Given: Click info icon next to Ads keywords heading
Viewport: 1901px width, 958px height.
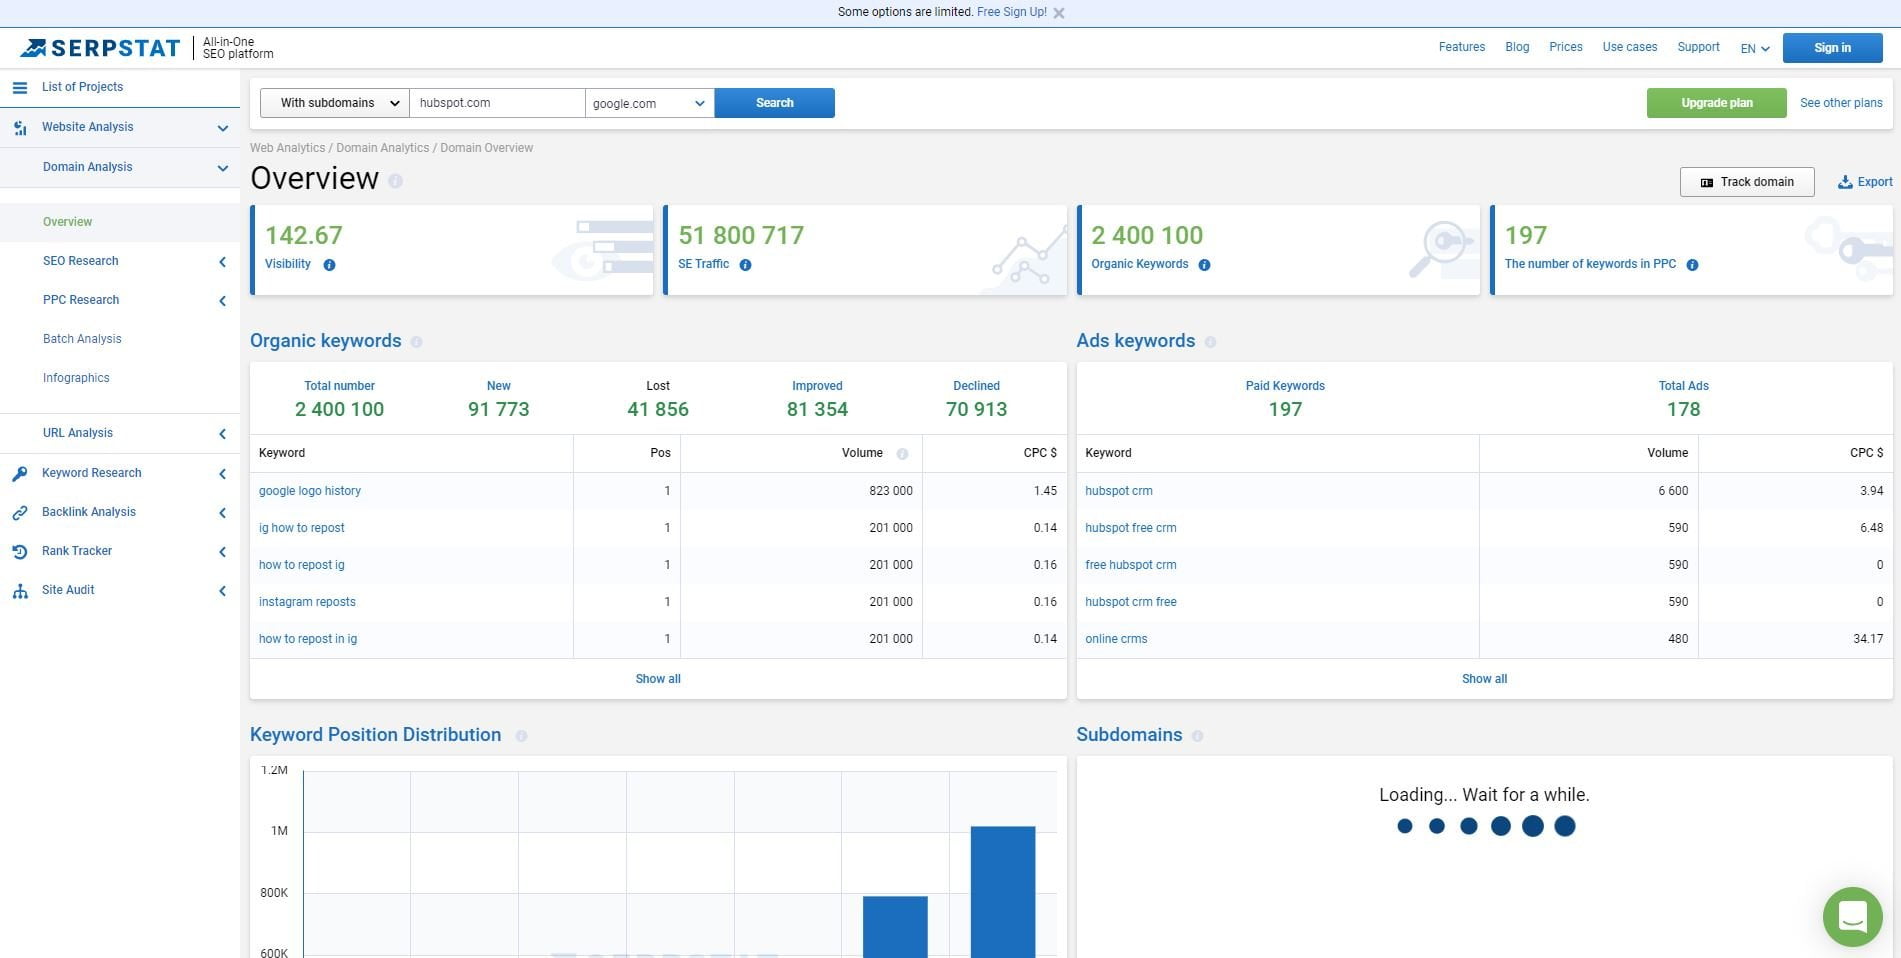Looking at the screenshot, I should click(1210, 342).
